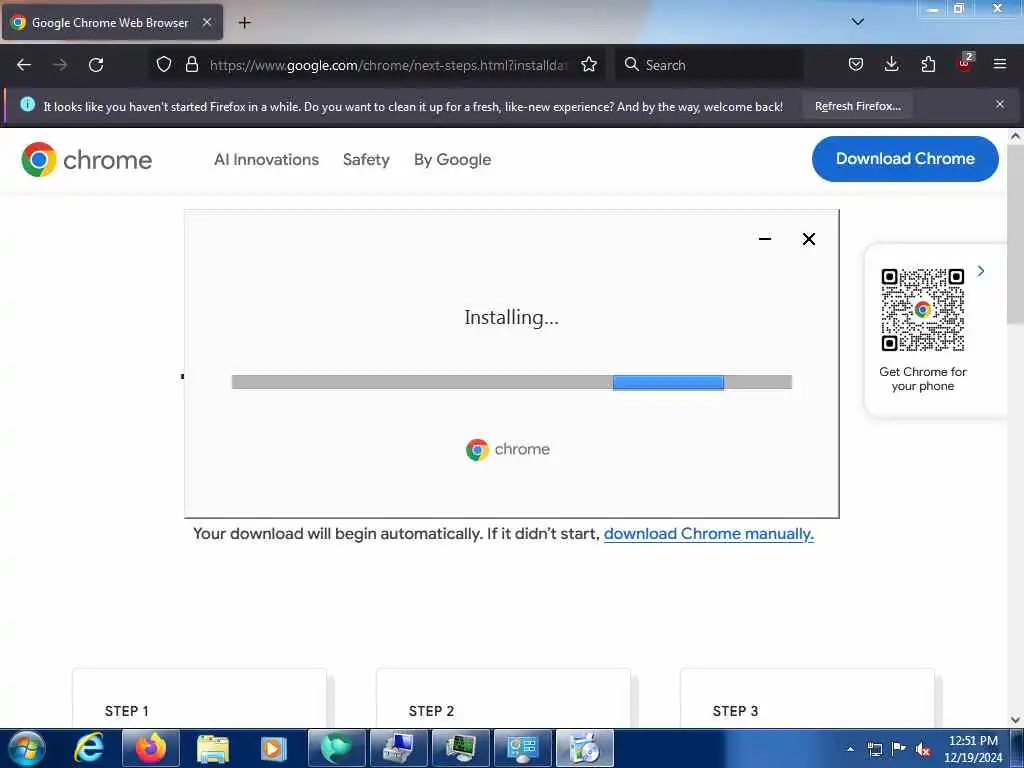Viewport: 1024px width, 768px height.
Task: Open Windows Media Player from taskbar
Action: pyautogui.click(x=273, y=748)
